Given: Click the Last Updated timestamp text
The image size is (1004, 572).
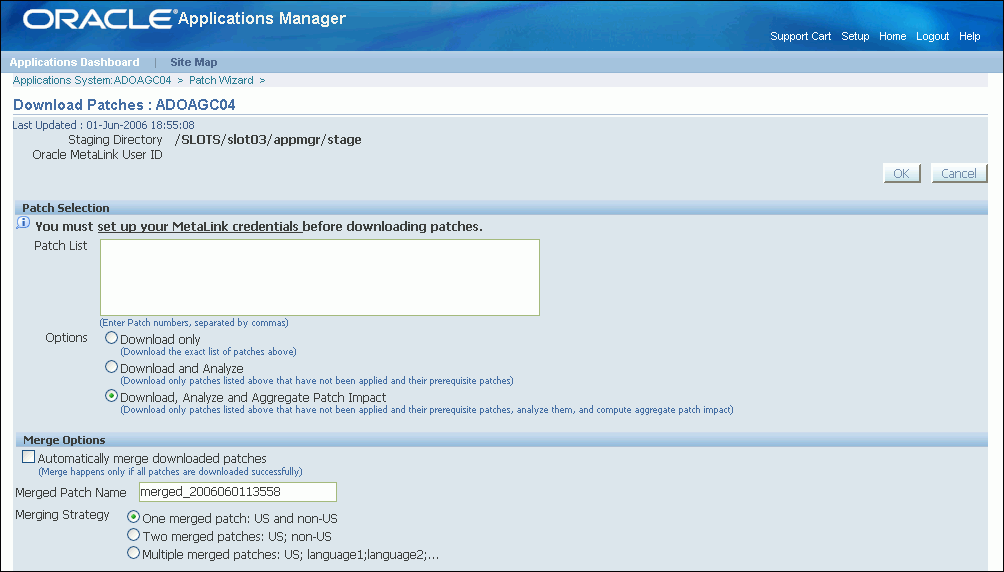Looking at the screenshot, I should pyautogui.click(x=103, y=125).
